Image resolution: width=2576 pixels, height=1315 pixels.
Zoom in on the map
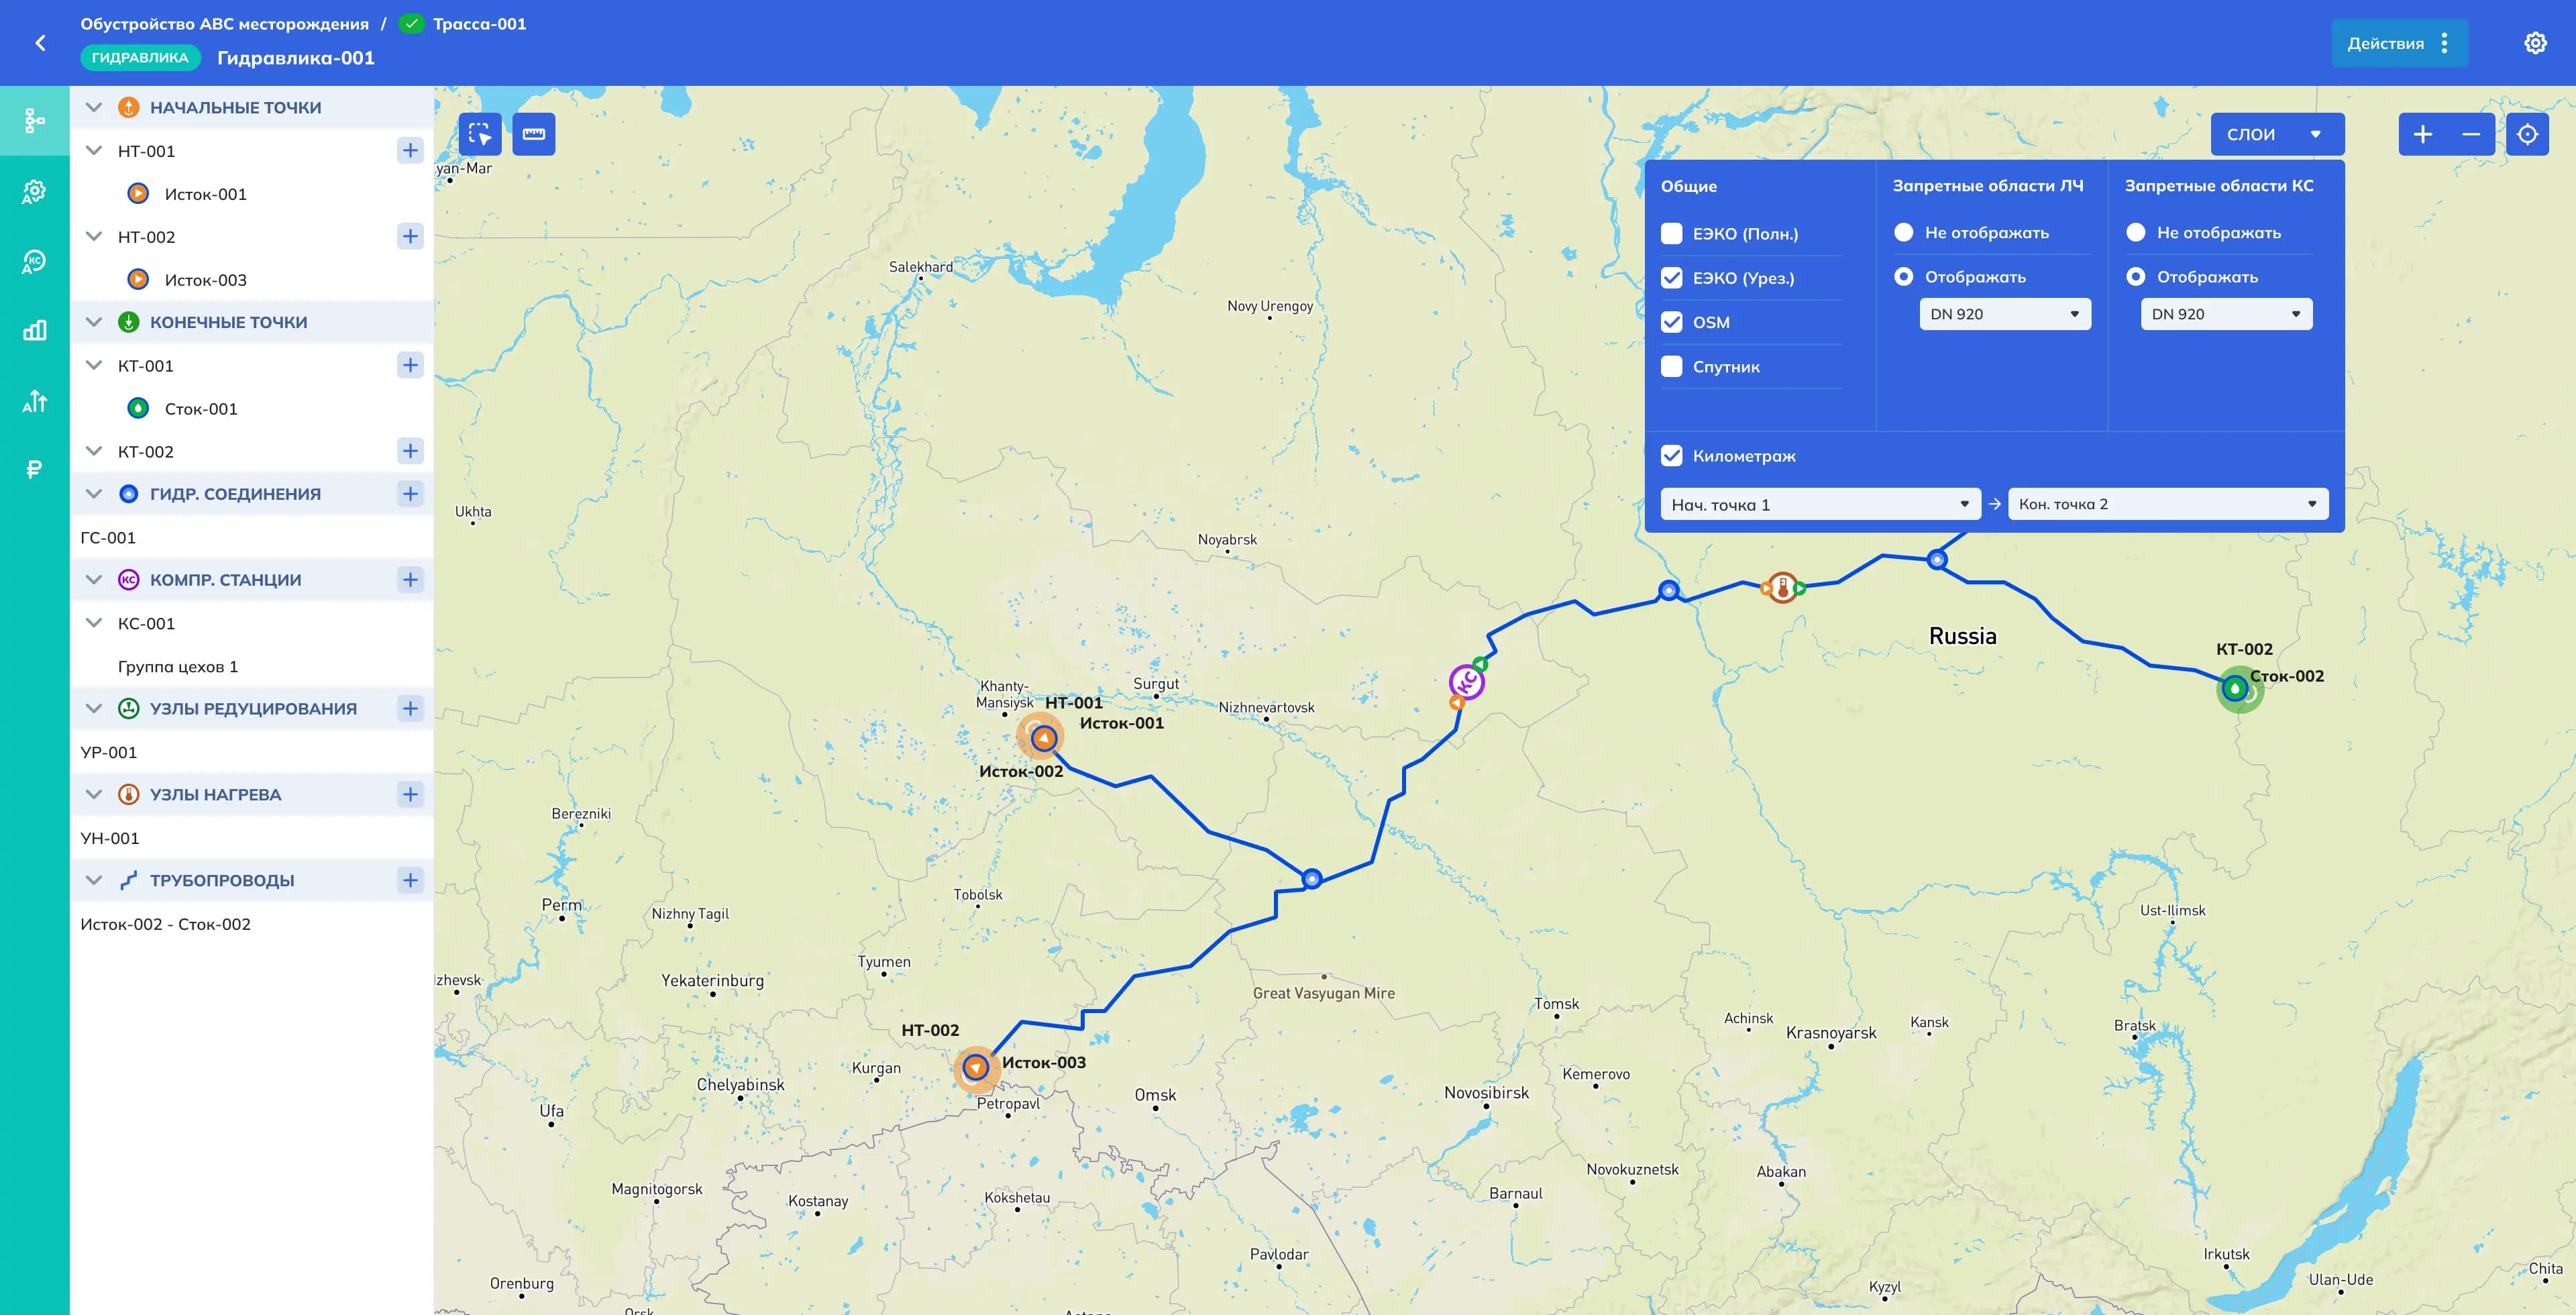click(2423, 134)
